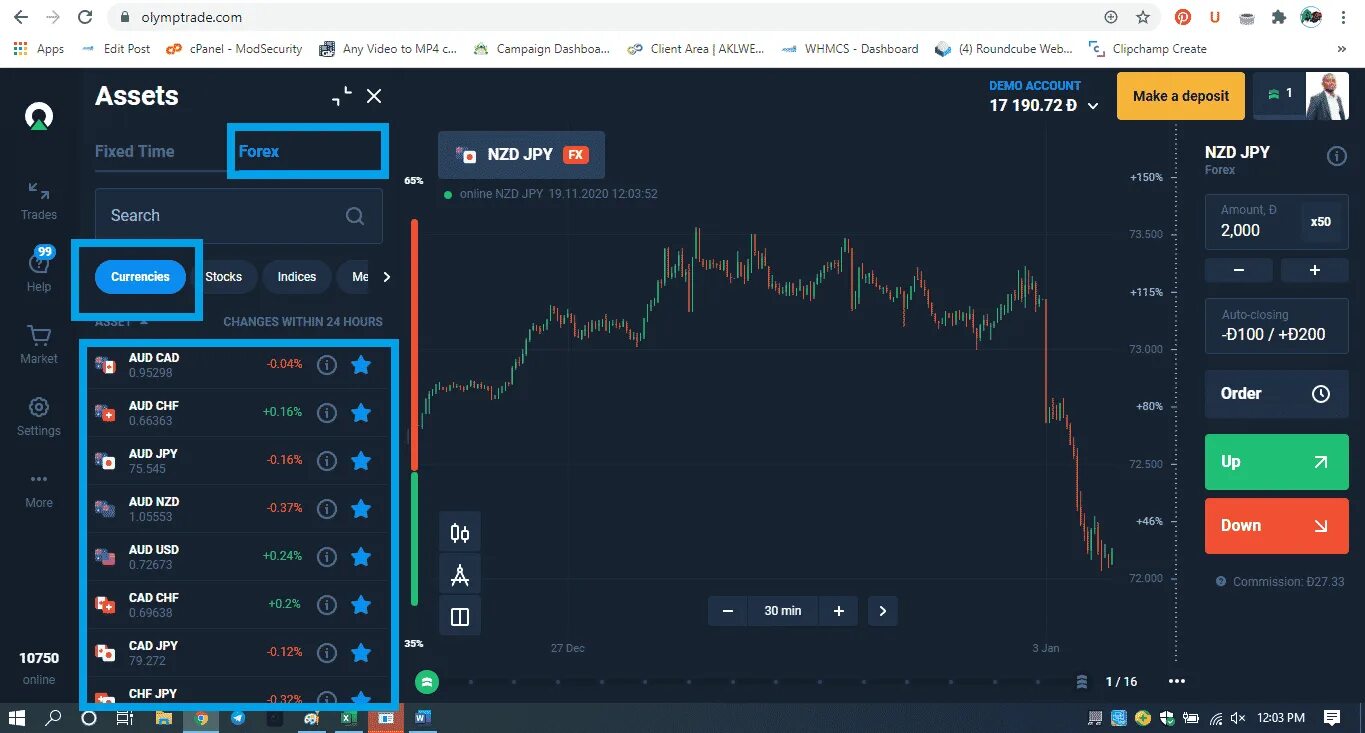Viewport: 1365px width, 733px height.
Task: Open drawing tools compass icon
Action: (460, 575)
